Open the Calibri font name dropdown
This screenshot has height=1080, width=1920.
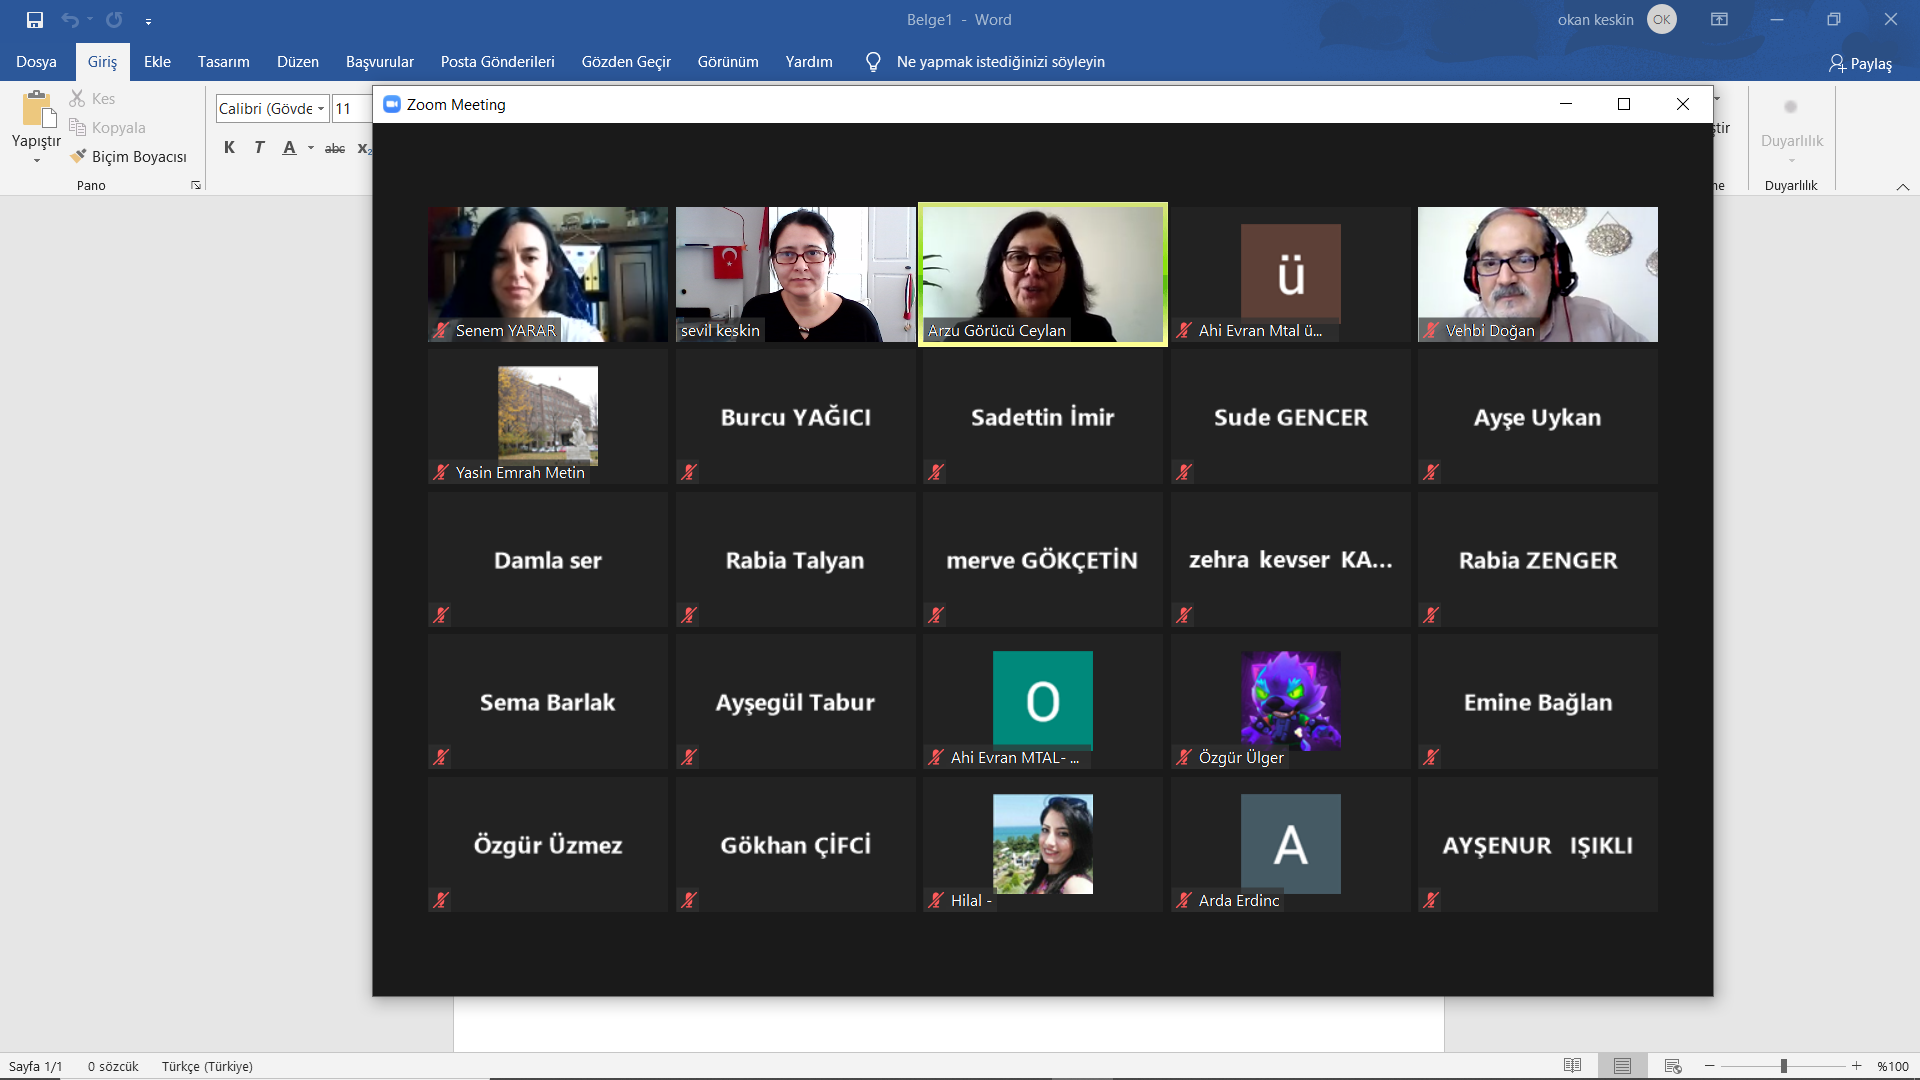coord(321,109)
